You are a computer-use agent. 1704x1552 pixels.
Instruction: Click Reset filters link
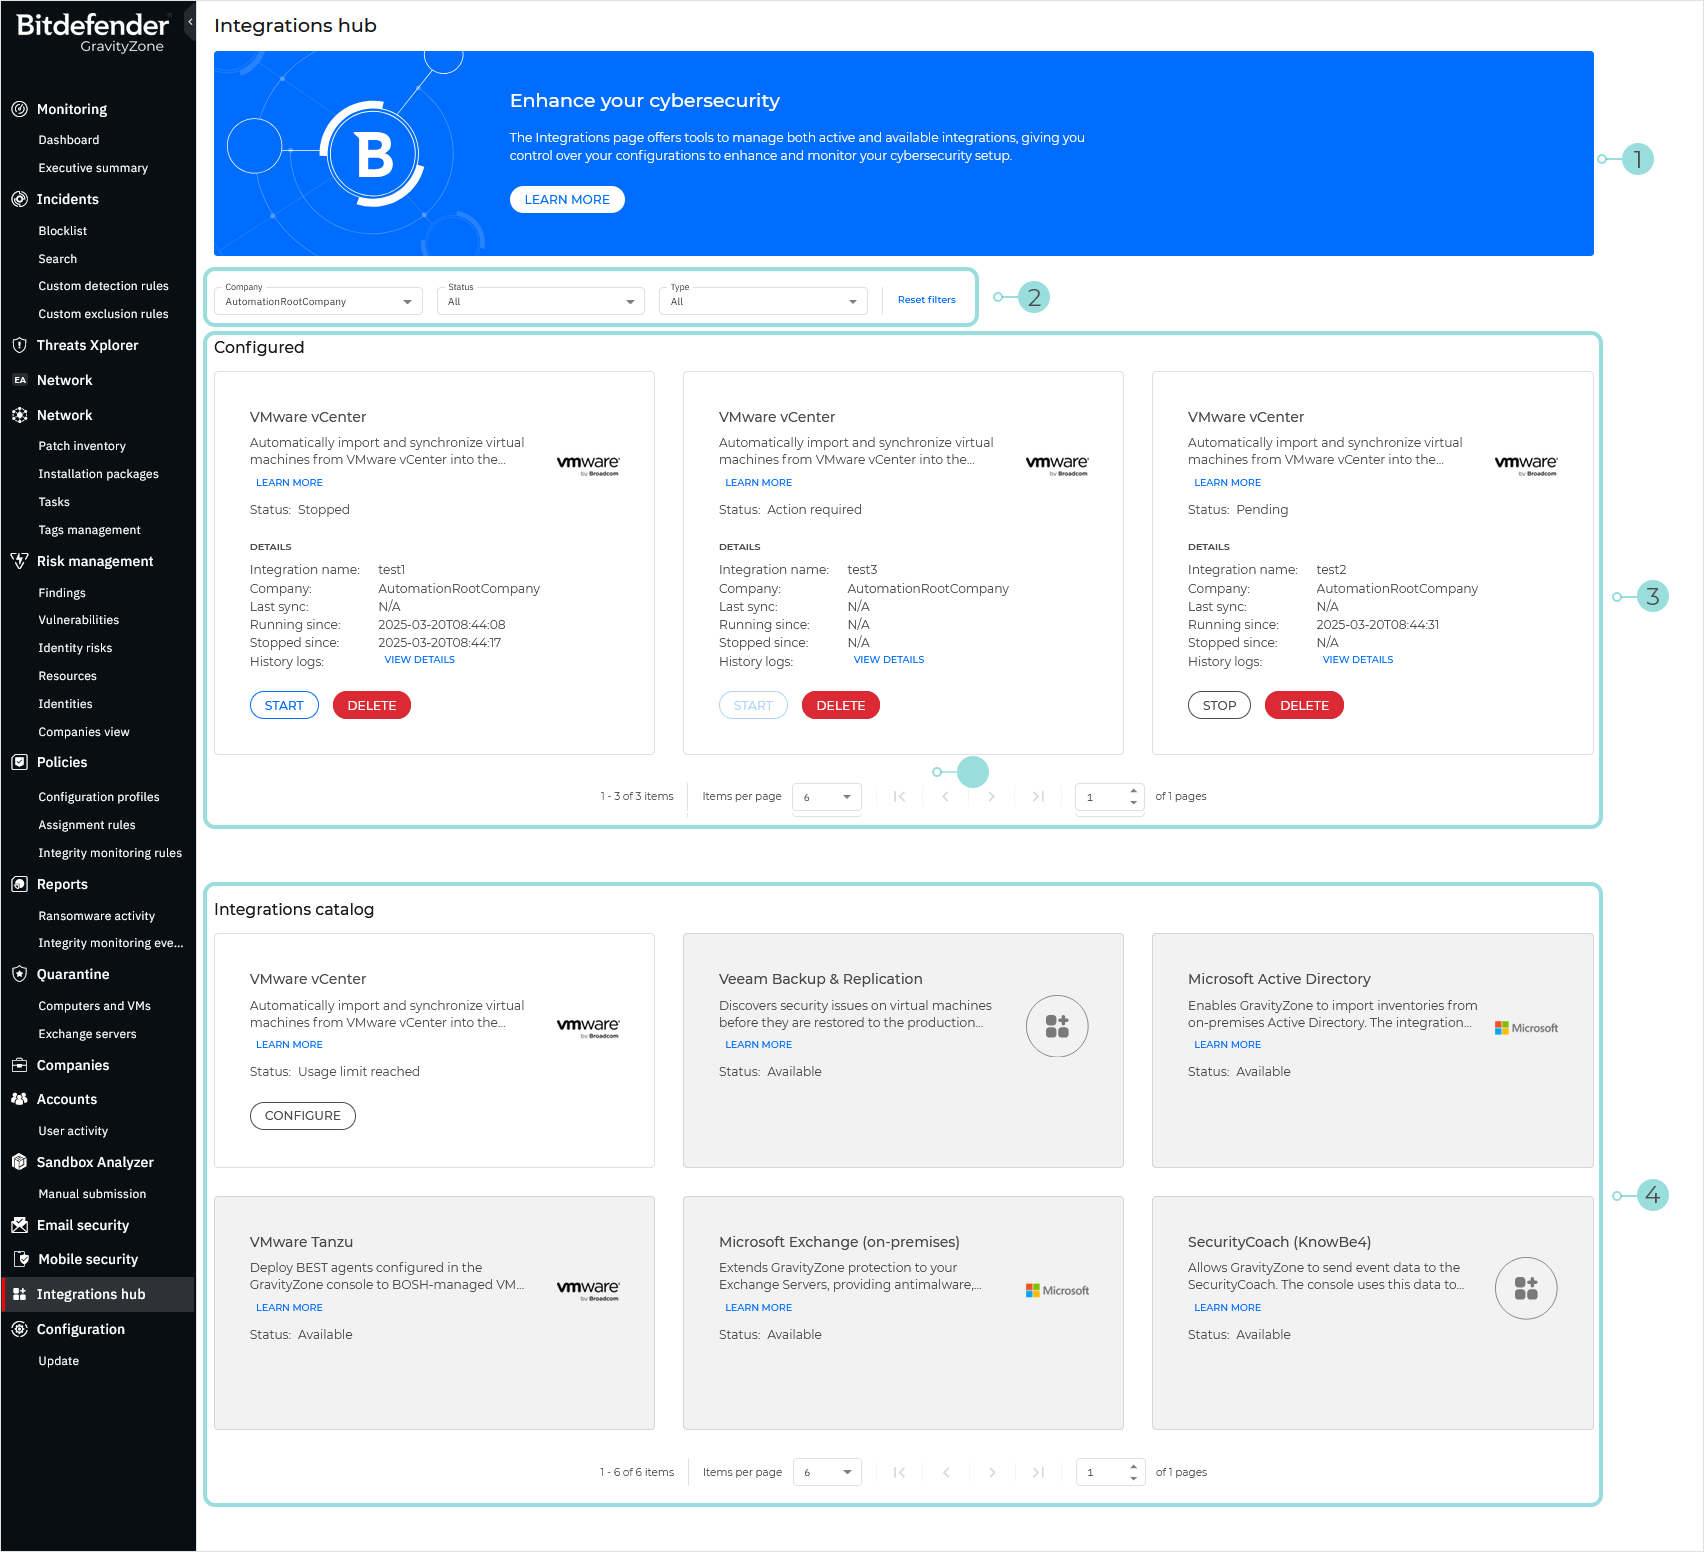click(927, 300)
